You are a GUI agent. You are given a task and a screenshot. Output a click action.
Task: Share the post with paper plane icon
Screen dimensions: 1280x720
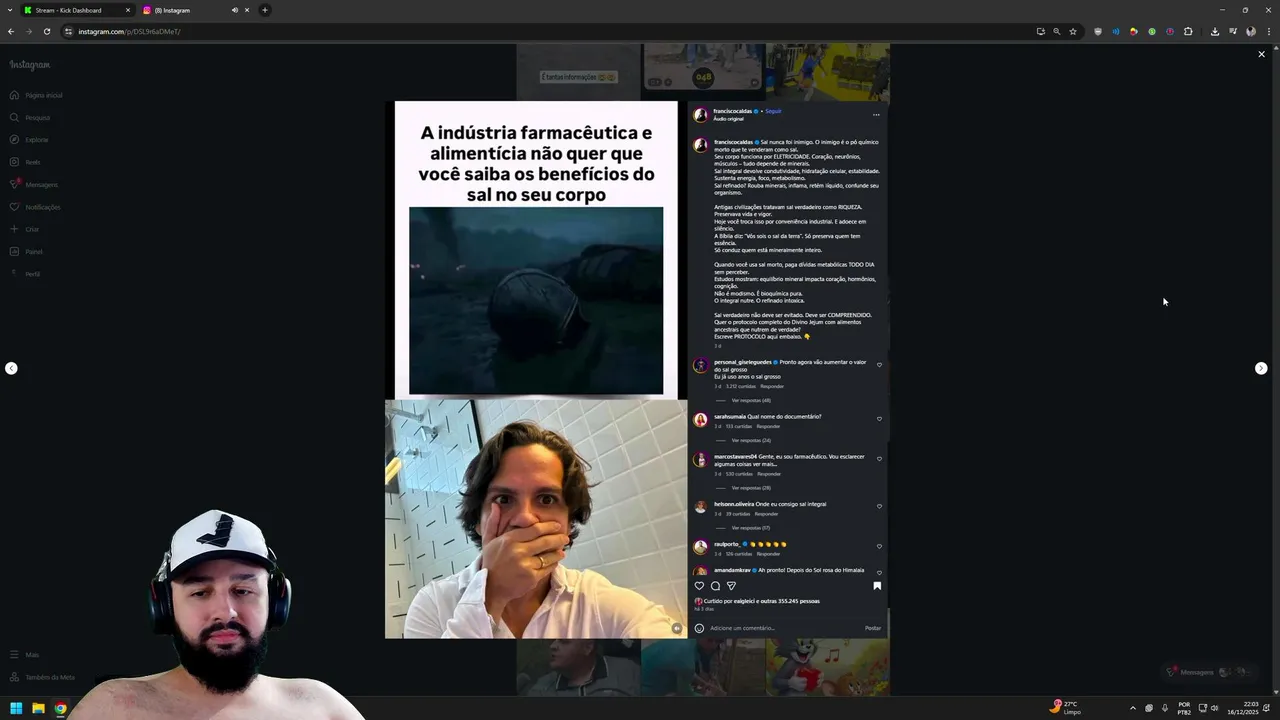click(731, 586)
